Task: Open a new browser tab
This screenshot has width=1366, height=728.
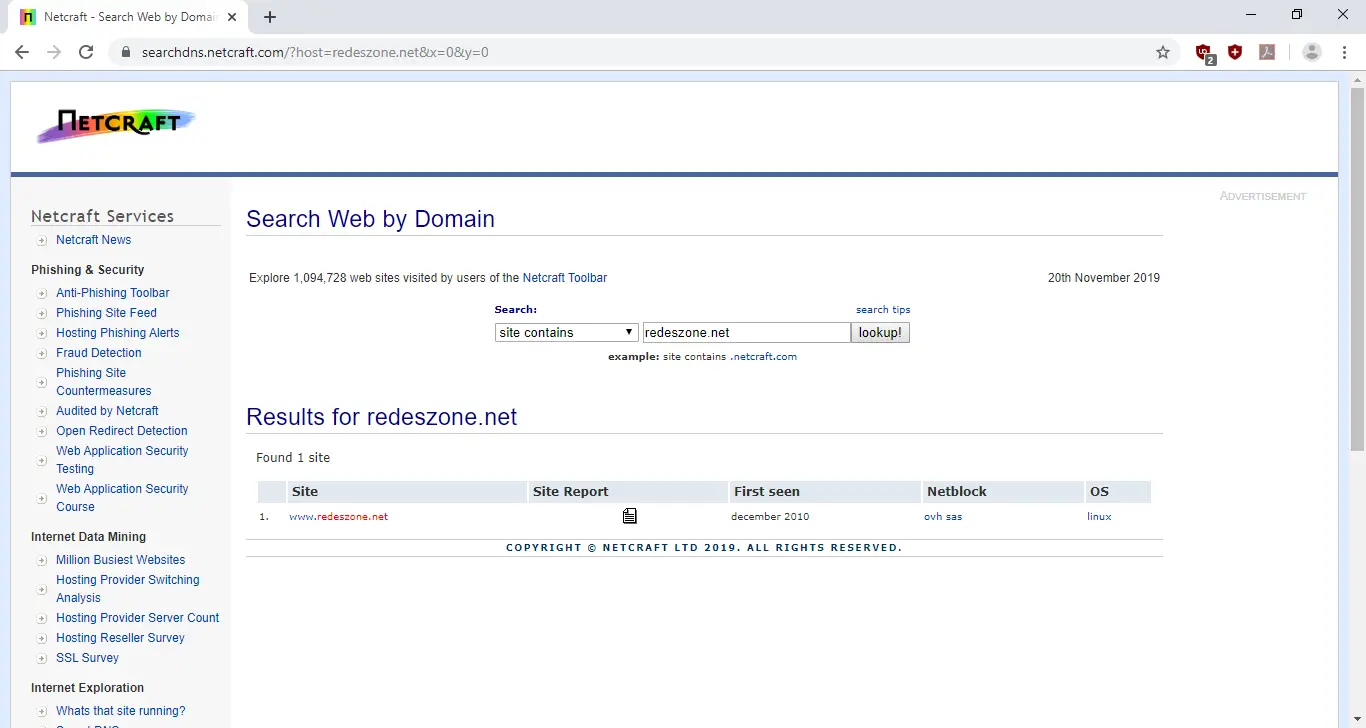Action: coord(270,17)
